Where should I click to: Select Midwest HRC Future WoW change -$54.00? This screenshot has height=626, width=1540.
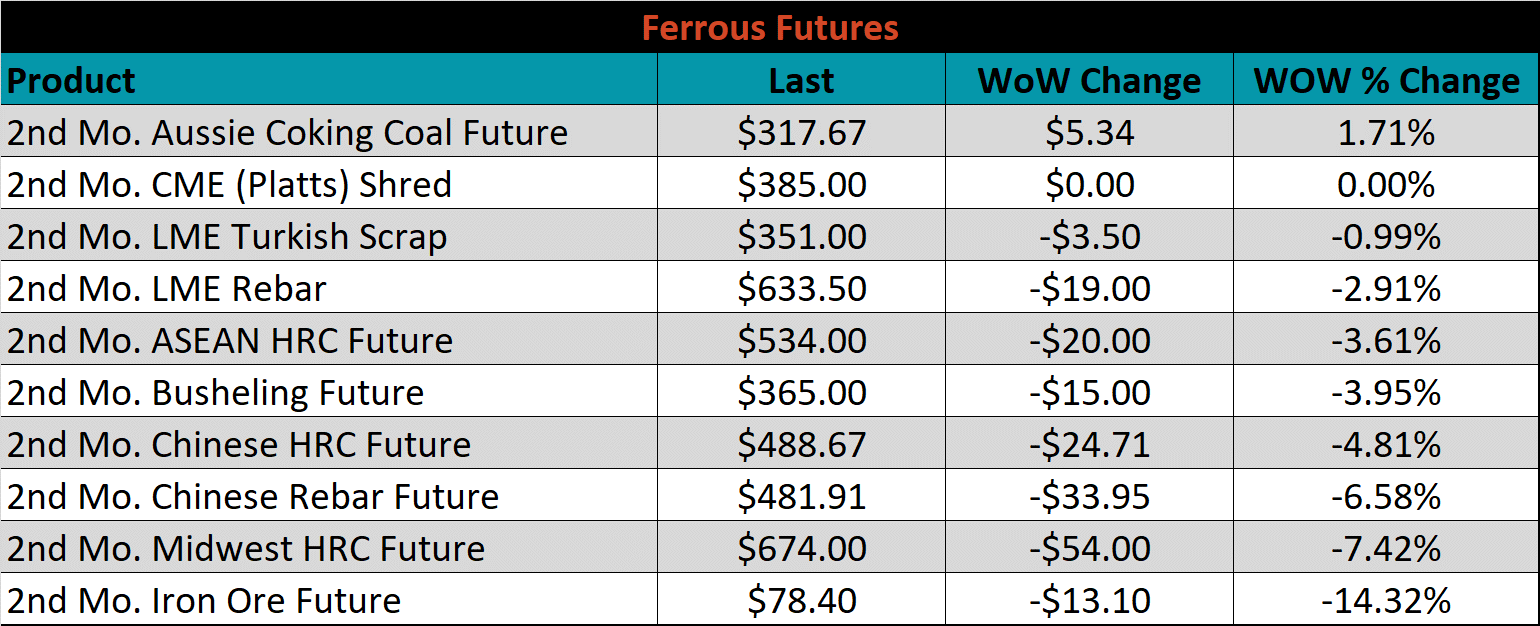coord(1089,548)
